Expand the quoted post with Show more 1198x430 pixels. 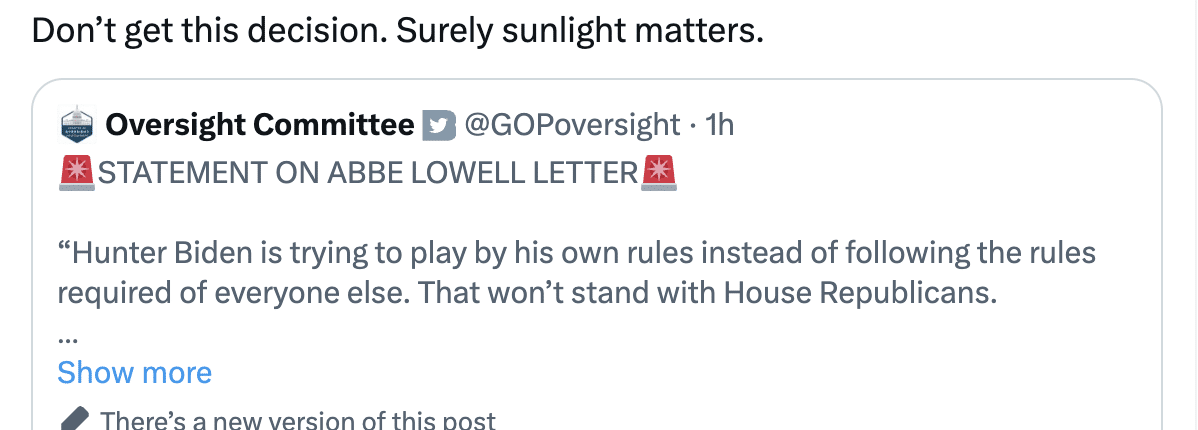134,373
